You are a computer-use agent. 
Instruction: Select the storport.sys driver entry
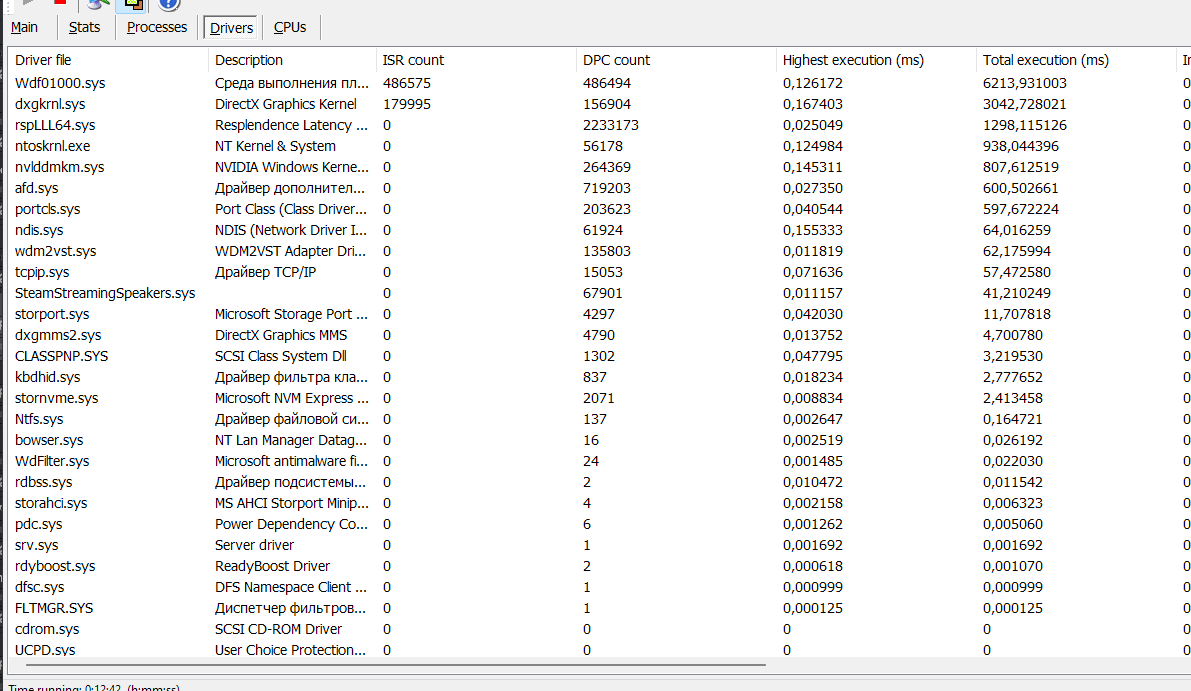52,314
